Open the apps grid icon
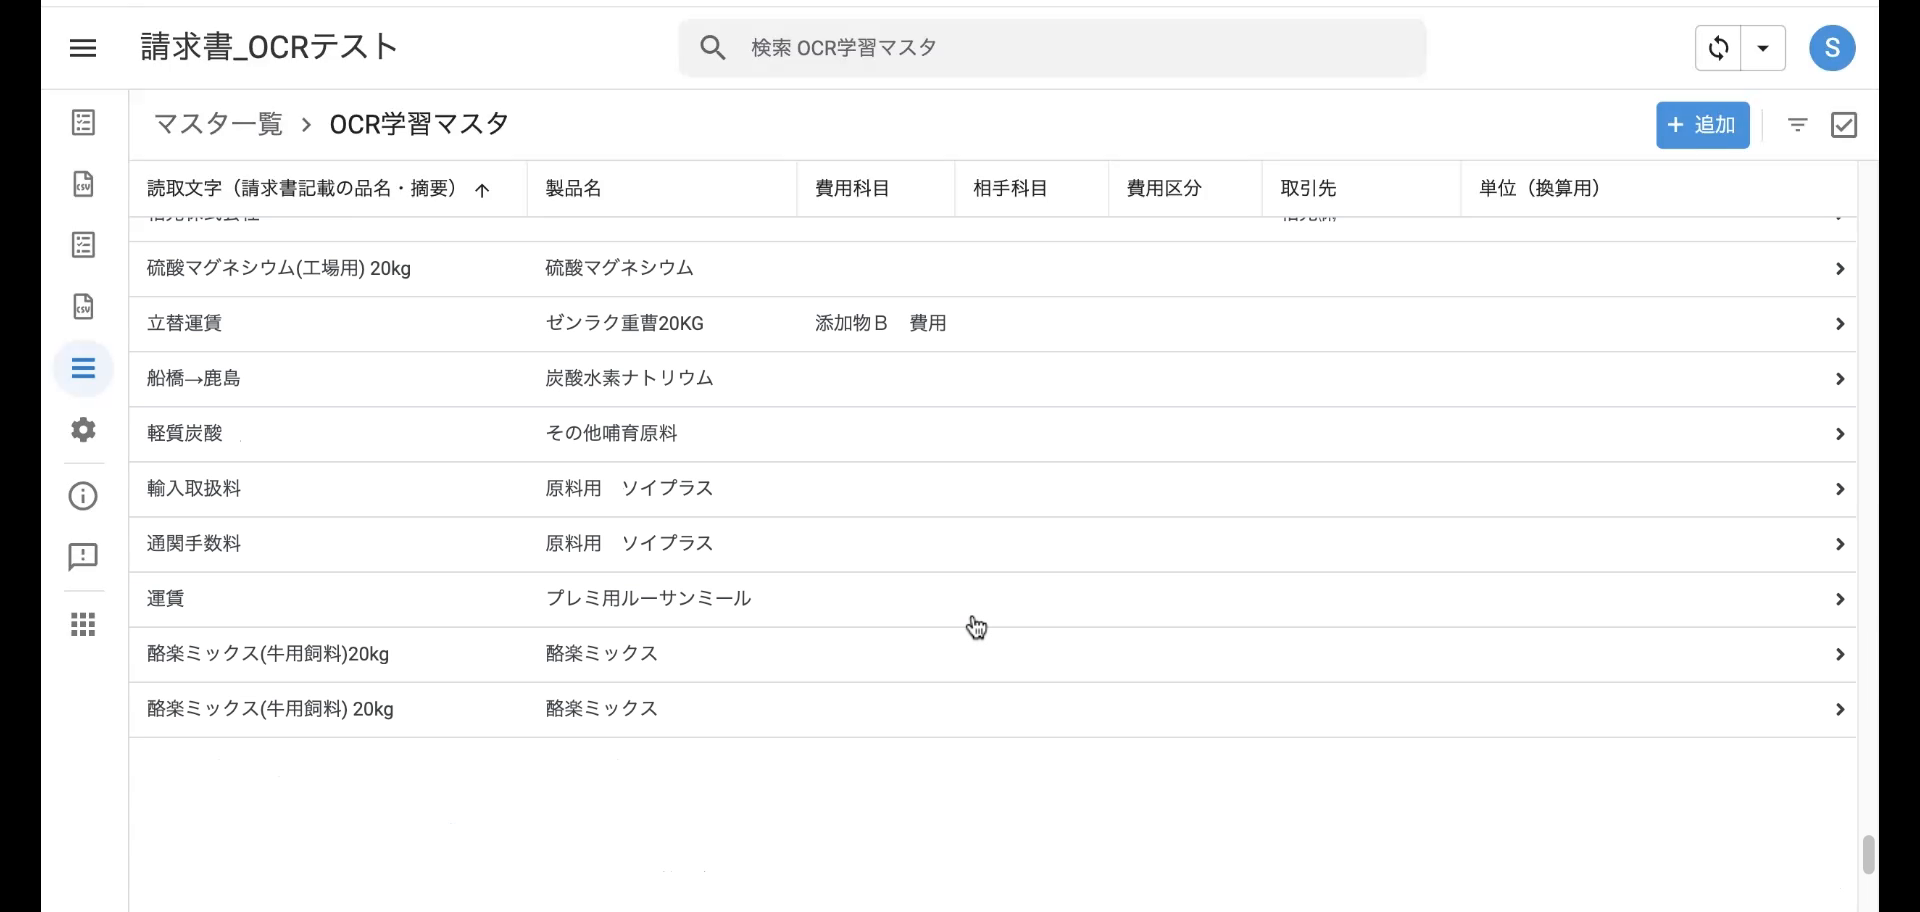The height and width of the screenshot is (912, 1920). coord(84,625)
